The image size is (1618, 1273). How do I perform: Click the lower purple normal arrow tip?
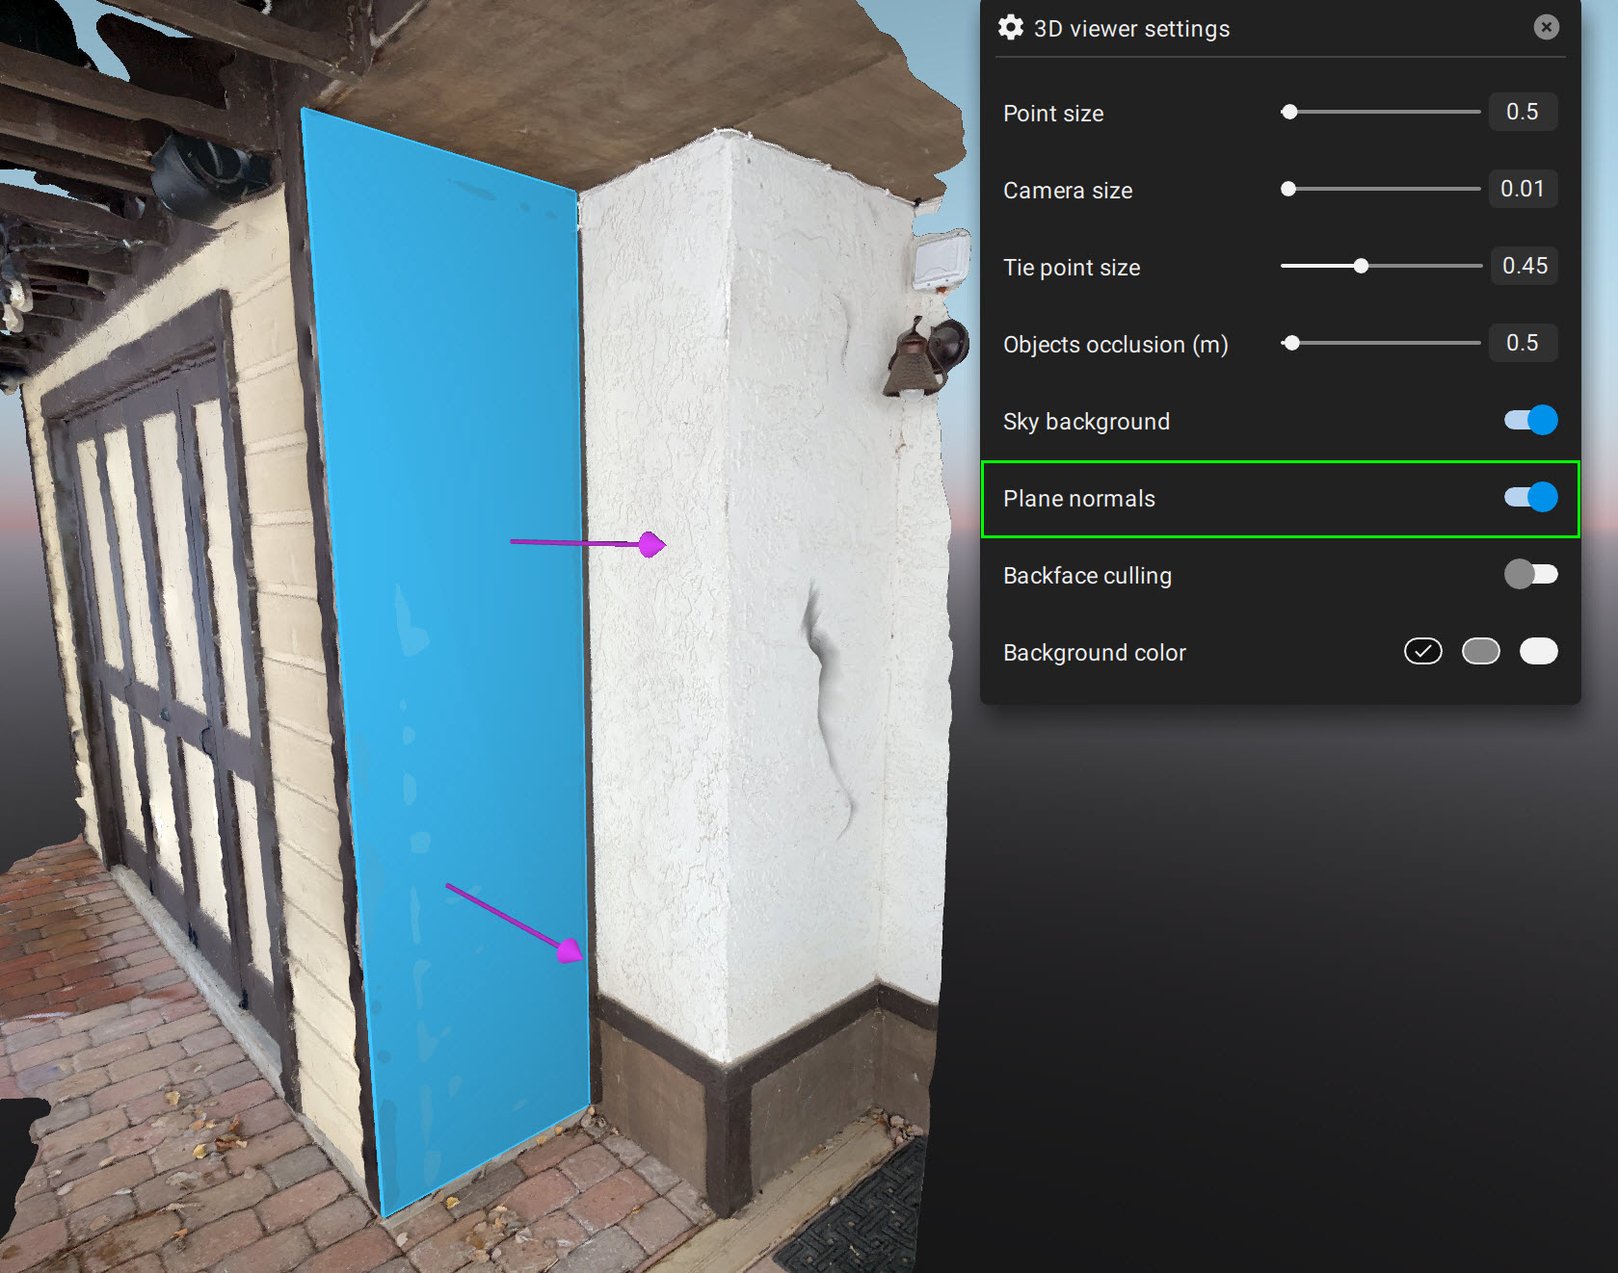pyautogui.click(x=570, y=950)
